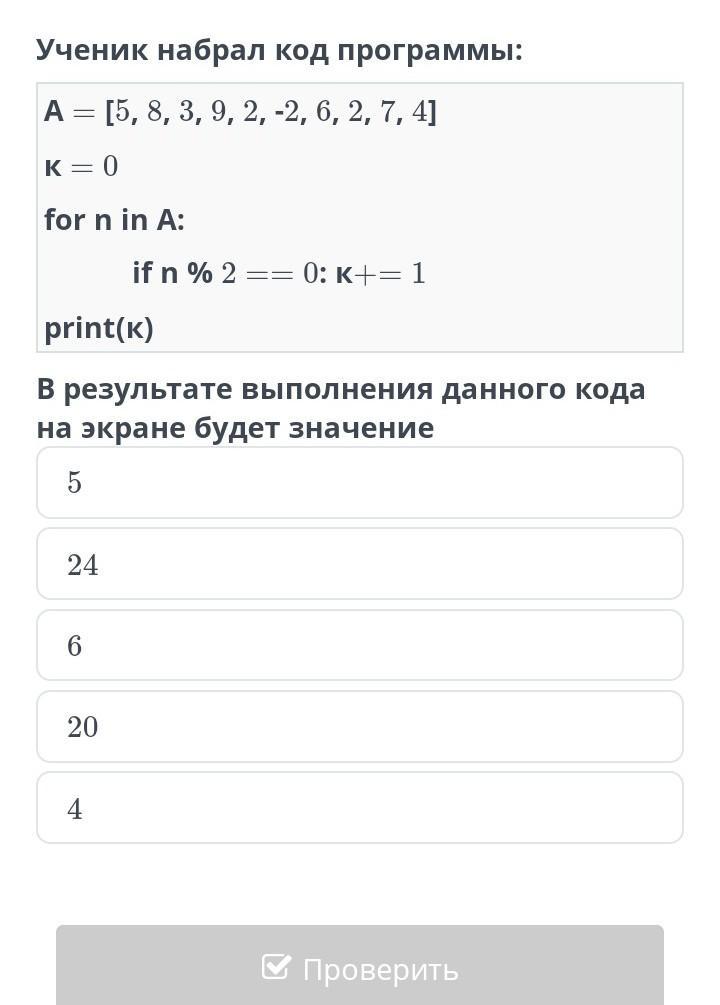
Task: Click the "if n % 2" condition text
Action: pos(184,273)
